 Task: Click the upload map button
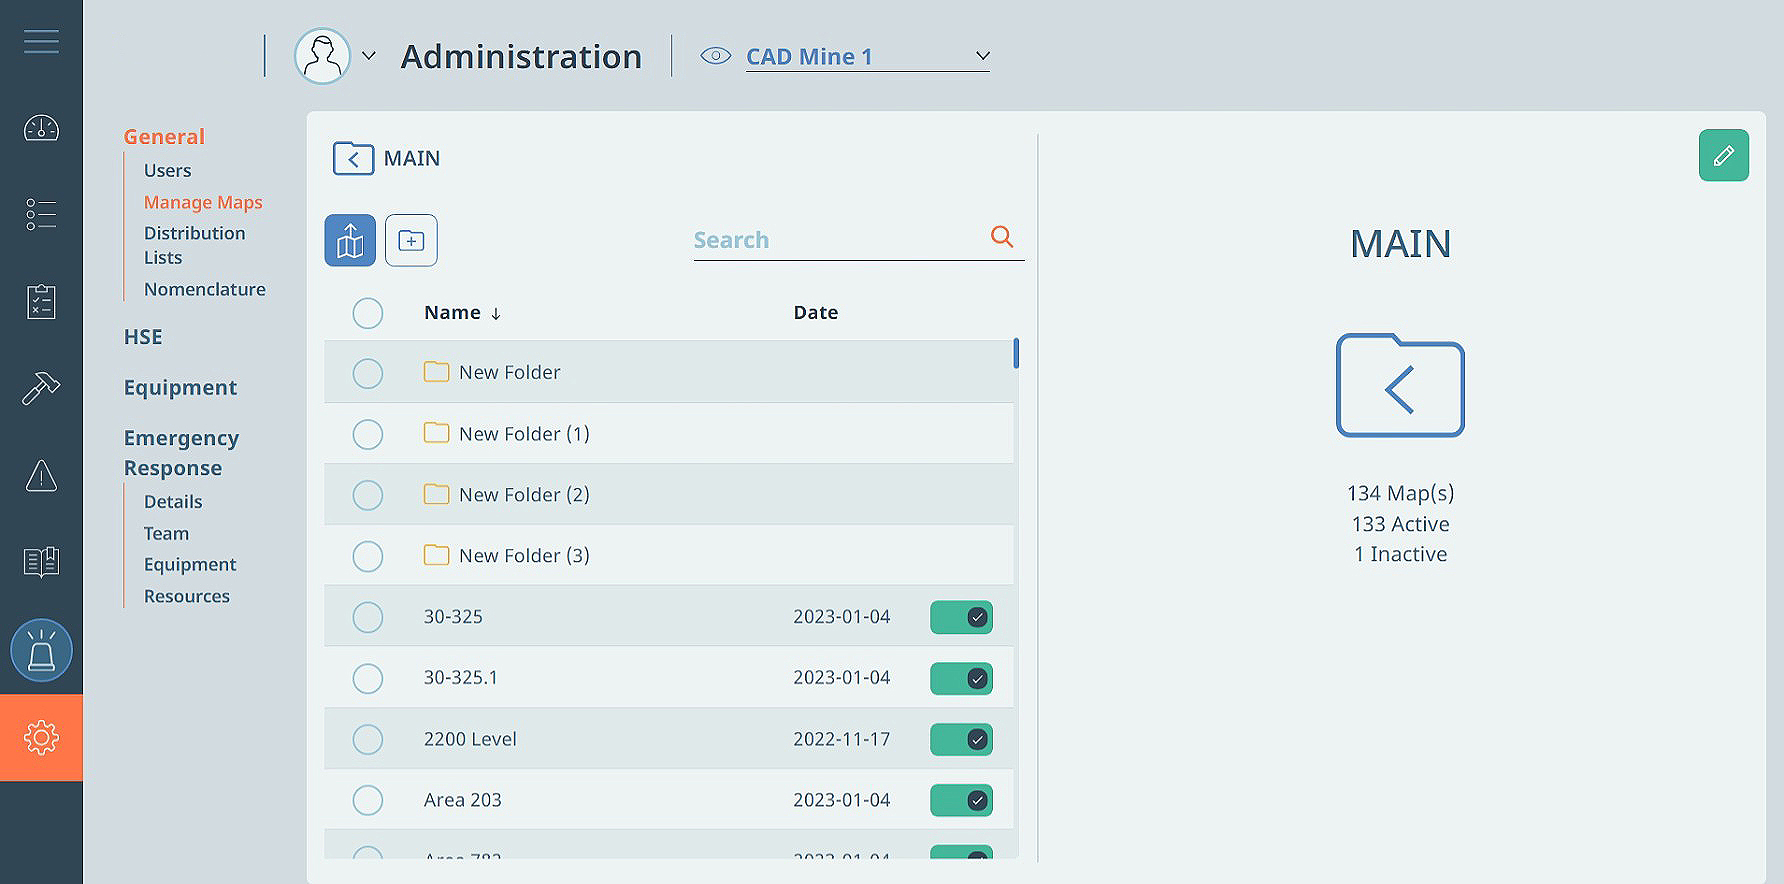pyautogui.click(x=350, y=240)
